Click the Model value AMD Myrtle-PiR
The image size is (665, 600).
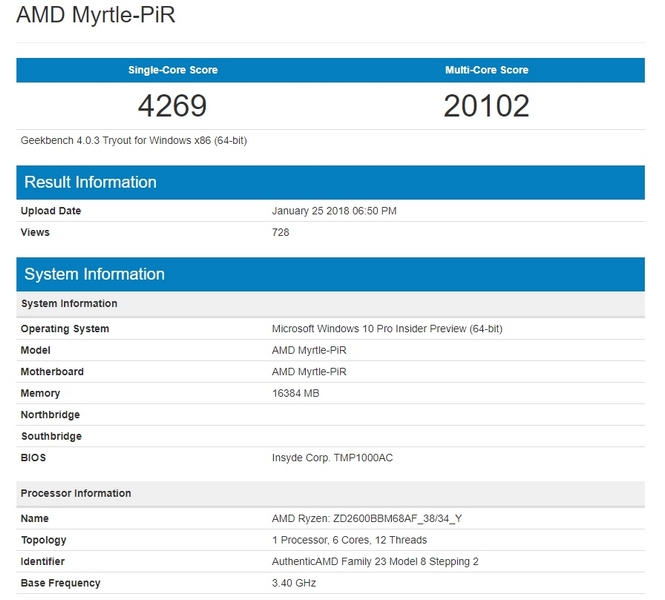pos(315,350)
